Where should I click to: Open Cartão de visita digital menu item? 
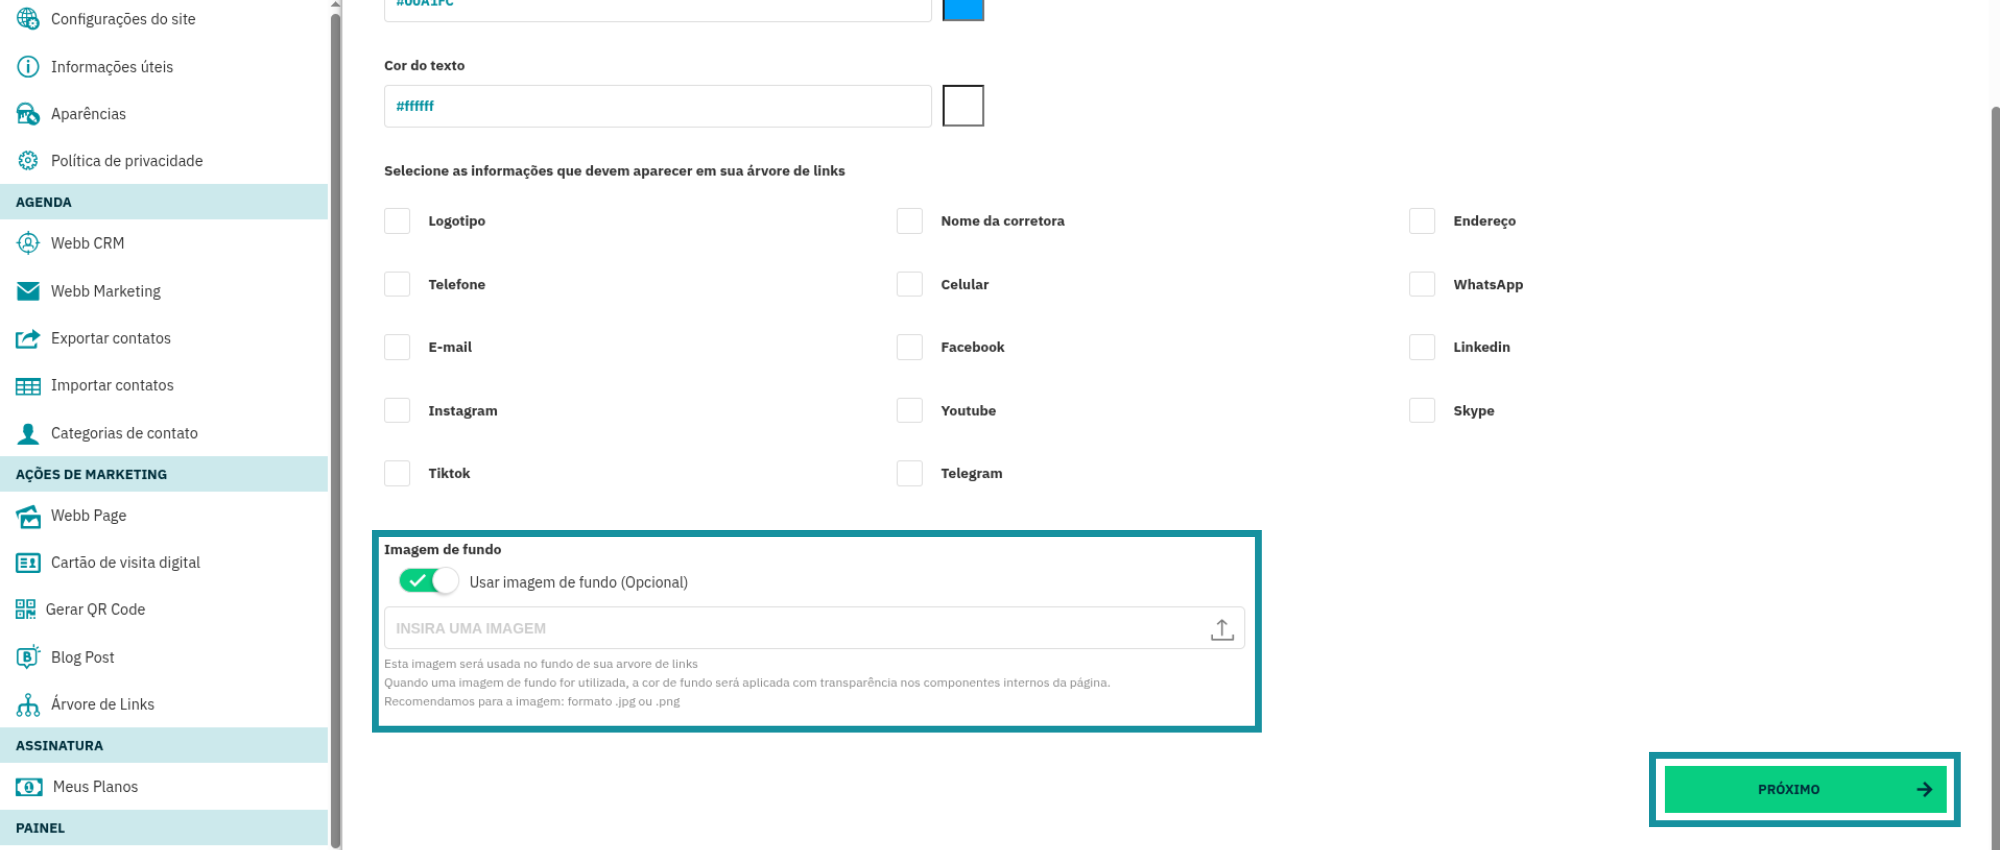click(125, 563)
